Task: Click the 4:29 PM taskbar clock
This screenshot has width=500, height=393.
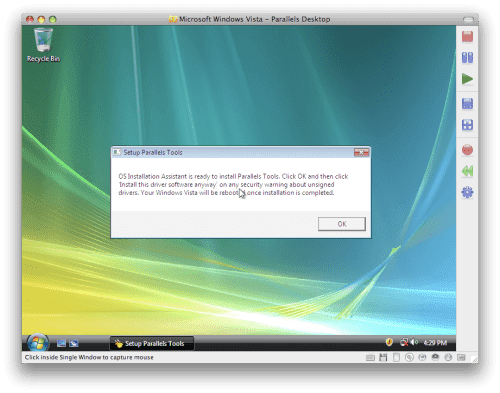Action: [x=435, y=343]
